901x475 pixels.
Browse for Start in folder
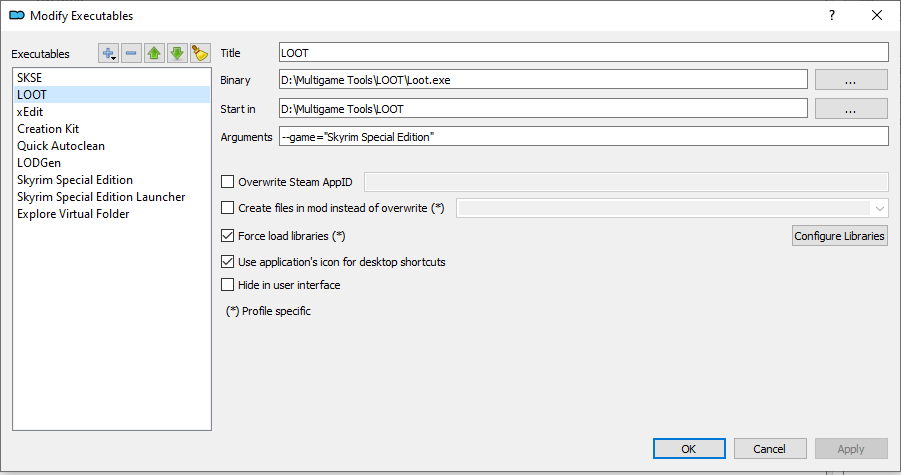[x=851, y=109]
